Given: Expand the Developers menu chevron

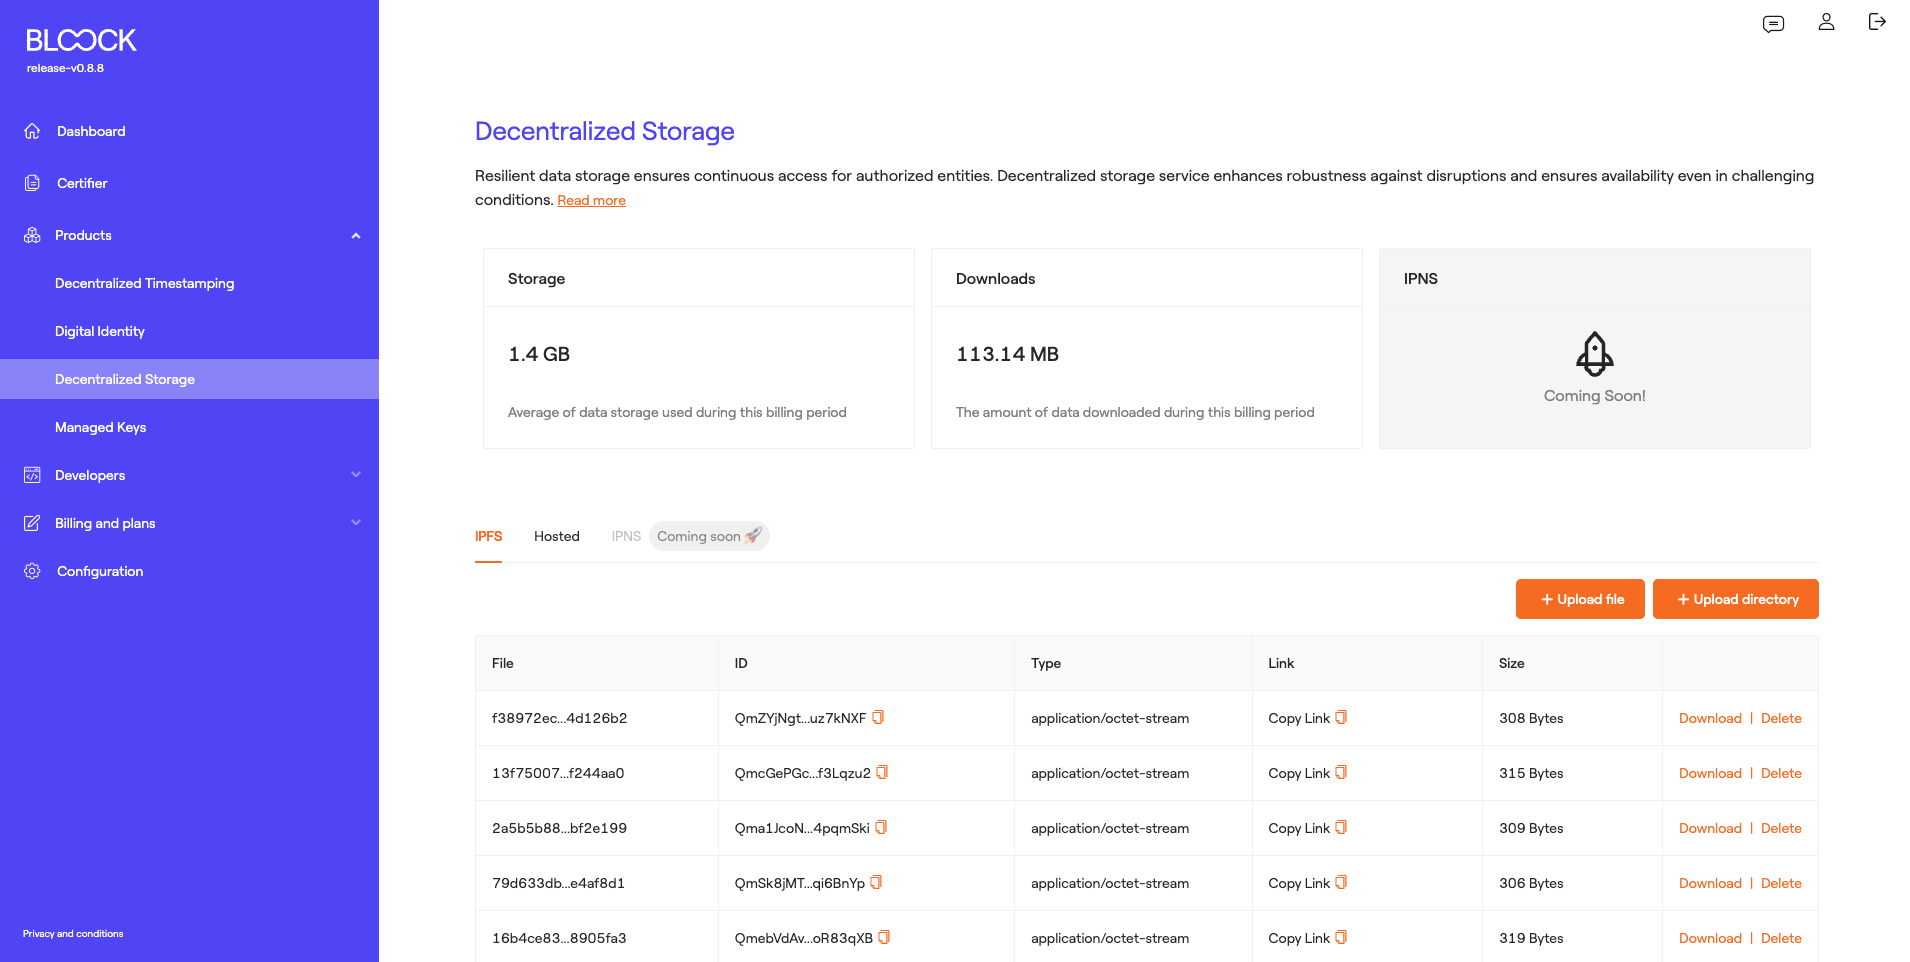Looking at the screenshot, I should pyautogui.click(x=356, y=475).
